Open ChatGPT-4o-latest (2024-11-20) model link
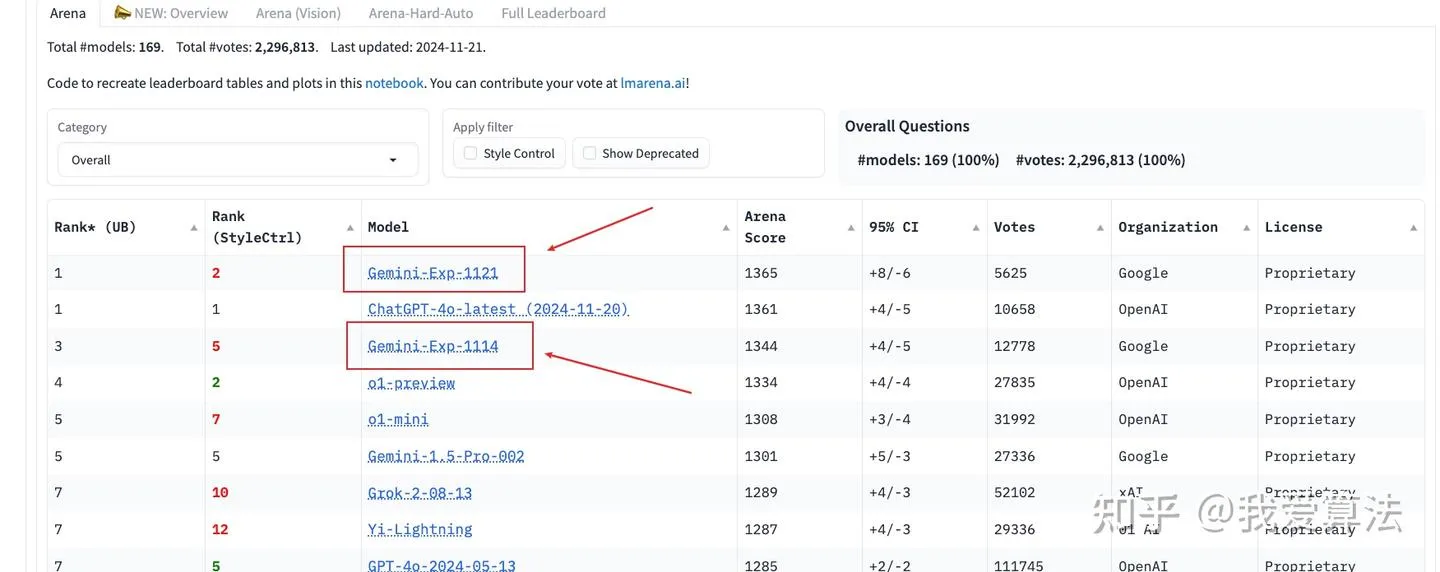This screenshot has width=1440, height=572. 498,309
